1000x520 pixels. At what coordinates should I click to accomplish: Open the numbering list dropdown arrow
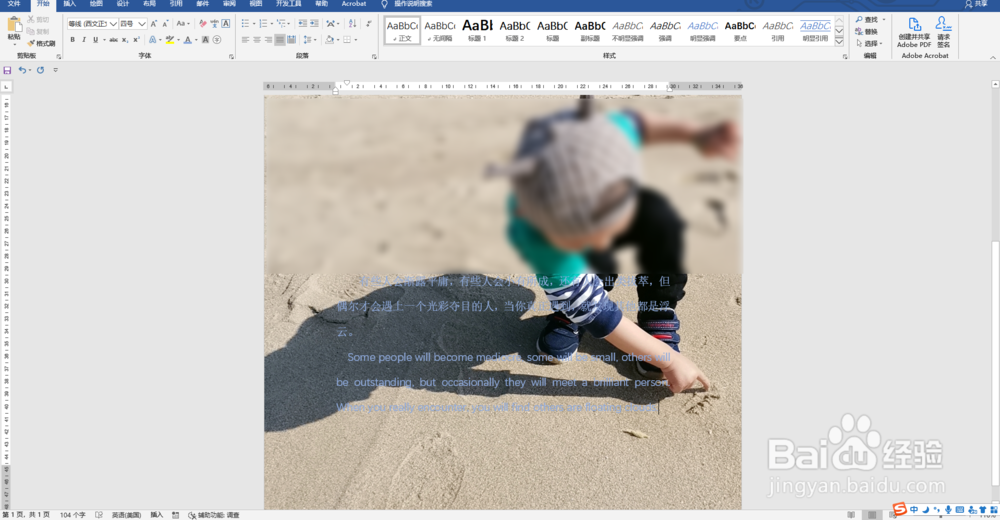(272, 24)
